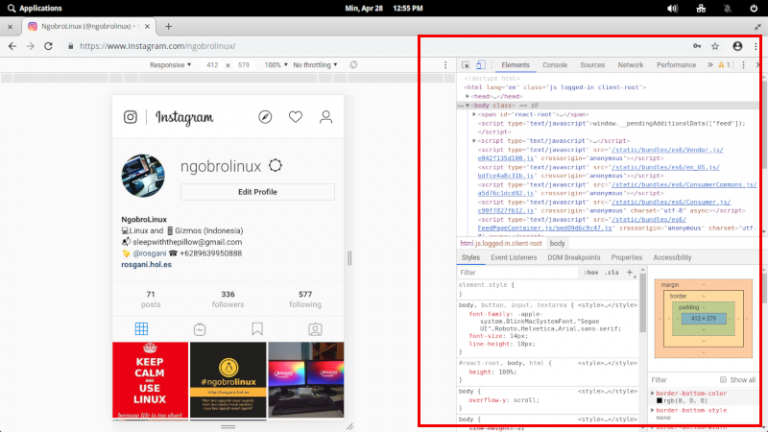Screen dimensions: 768x432
Task: Open the Responsive device dropdown
Action: coord(170,65)
